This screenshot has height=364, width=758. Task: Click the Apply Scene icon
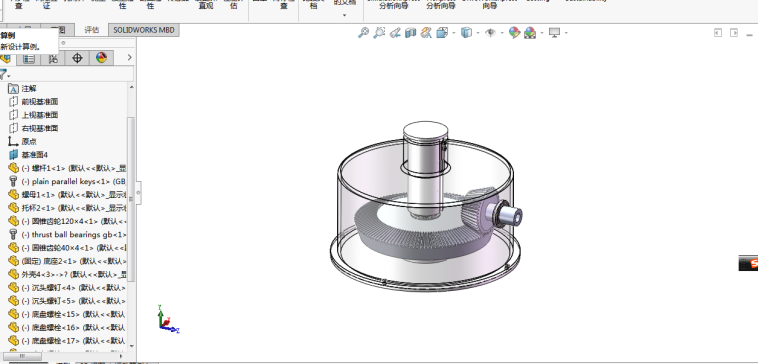point(530,33)
